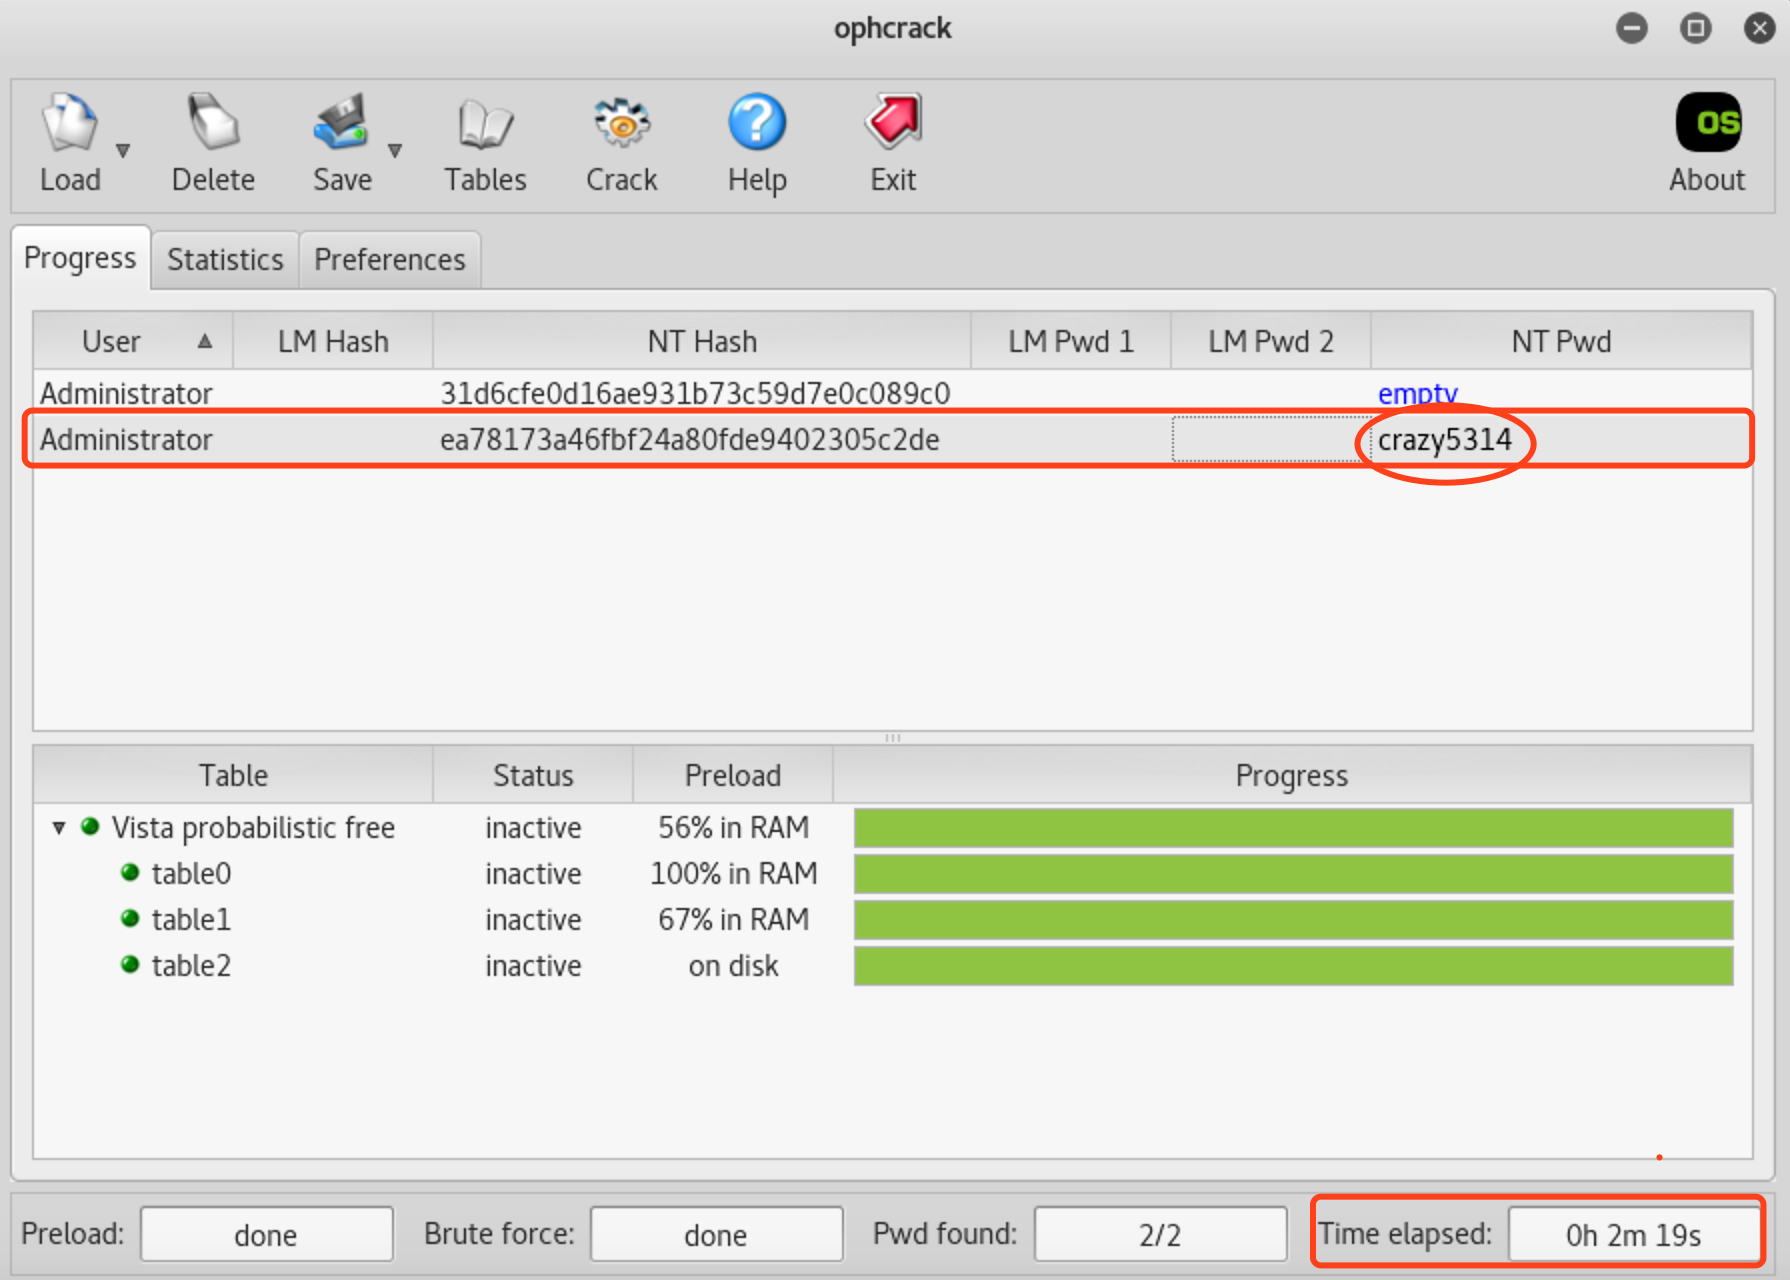
Task: Switch to the Progress tab
Action: point(80,258)
